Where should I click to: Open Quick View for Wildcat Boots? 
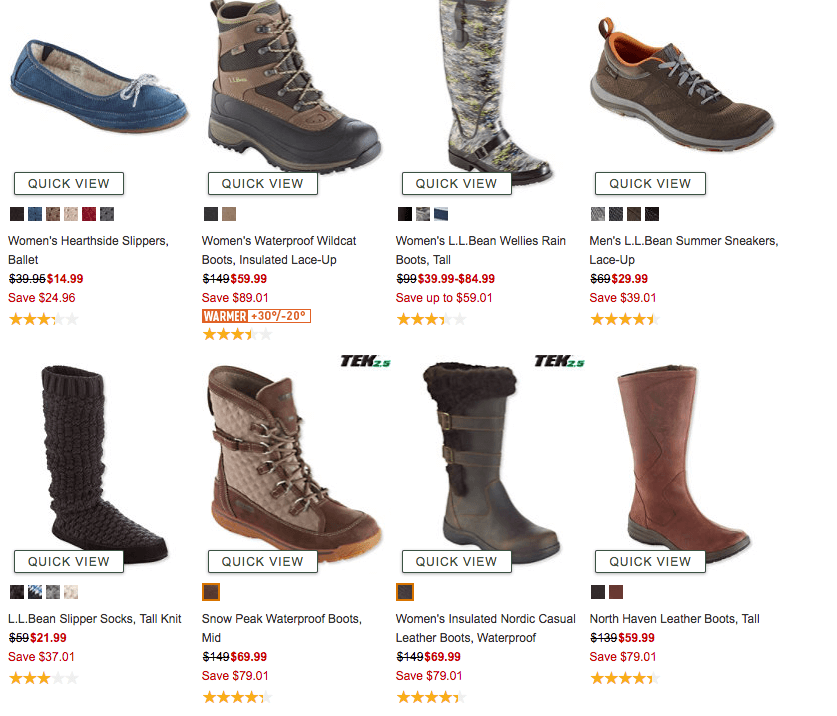pos(263,184)
